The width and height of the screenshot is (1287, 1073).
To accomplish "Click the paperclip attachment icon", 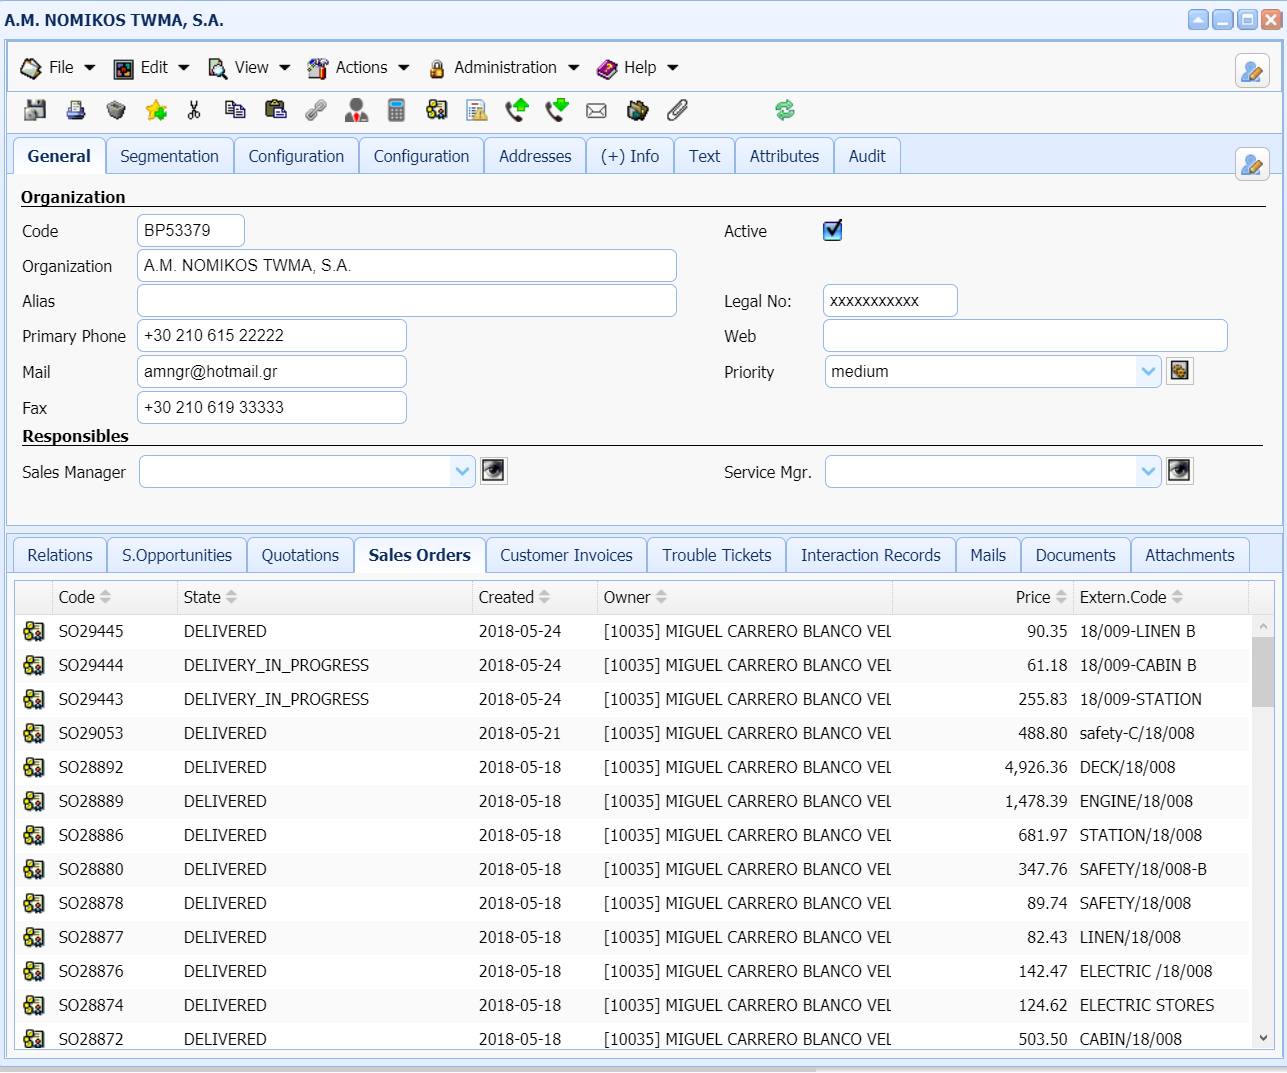I will point(677,111).
